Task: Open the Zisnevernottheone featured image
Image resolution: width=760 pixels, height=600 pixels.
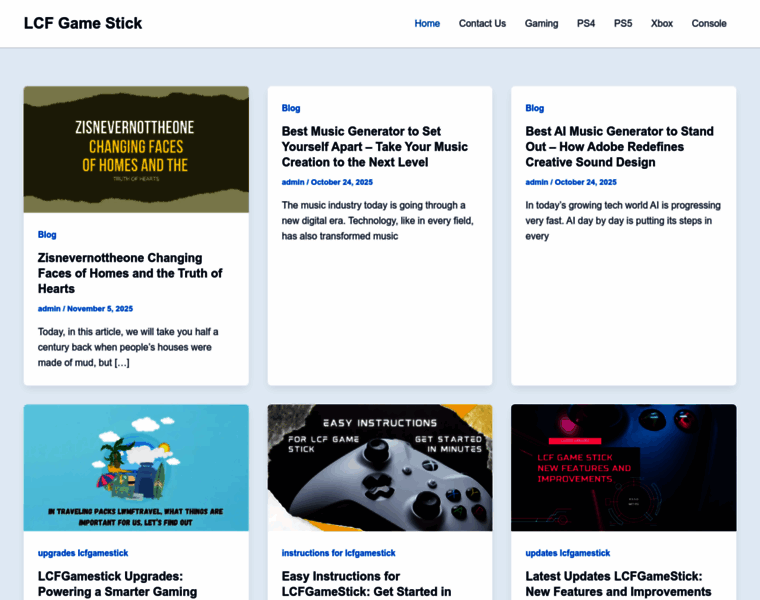Action: (136, 150)
